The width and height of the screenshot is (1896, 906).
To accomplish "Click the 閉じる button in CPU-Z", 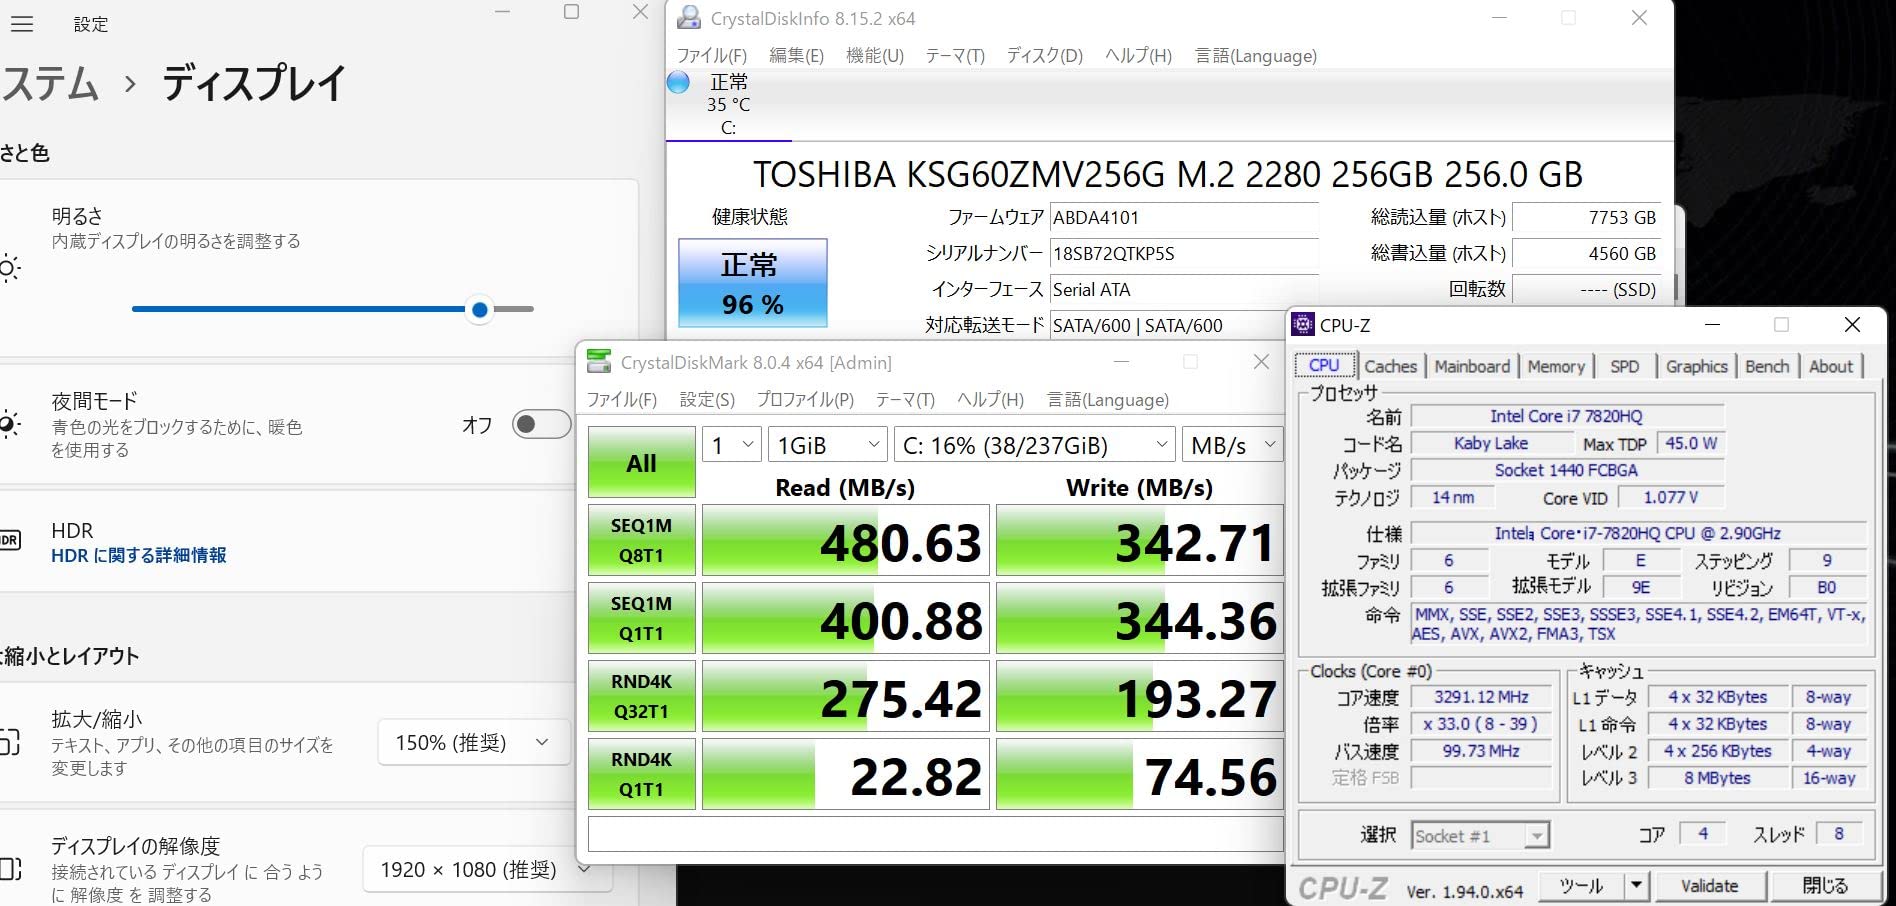I will [1825, 885].
